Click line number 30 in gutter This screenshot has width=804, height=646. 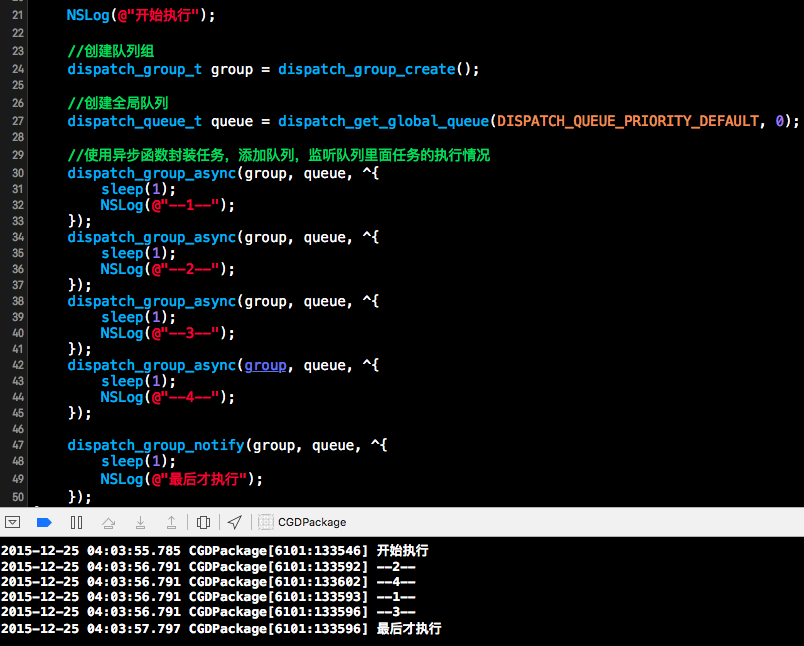18,173
